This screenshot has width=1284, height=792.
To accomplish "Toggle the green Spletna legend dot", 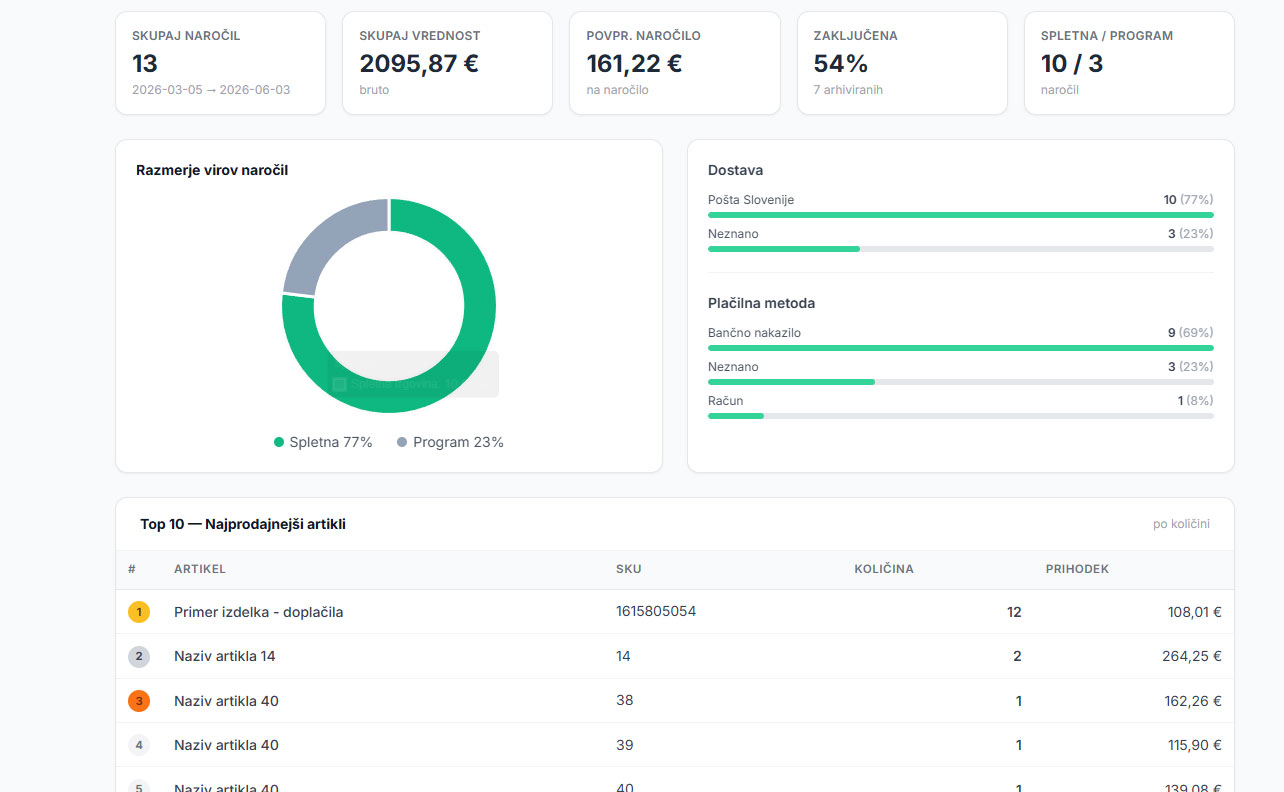I will 279,442.
